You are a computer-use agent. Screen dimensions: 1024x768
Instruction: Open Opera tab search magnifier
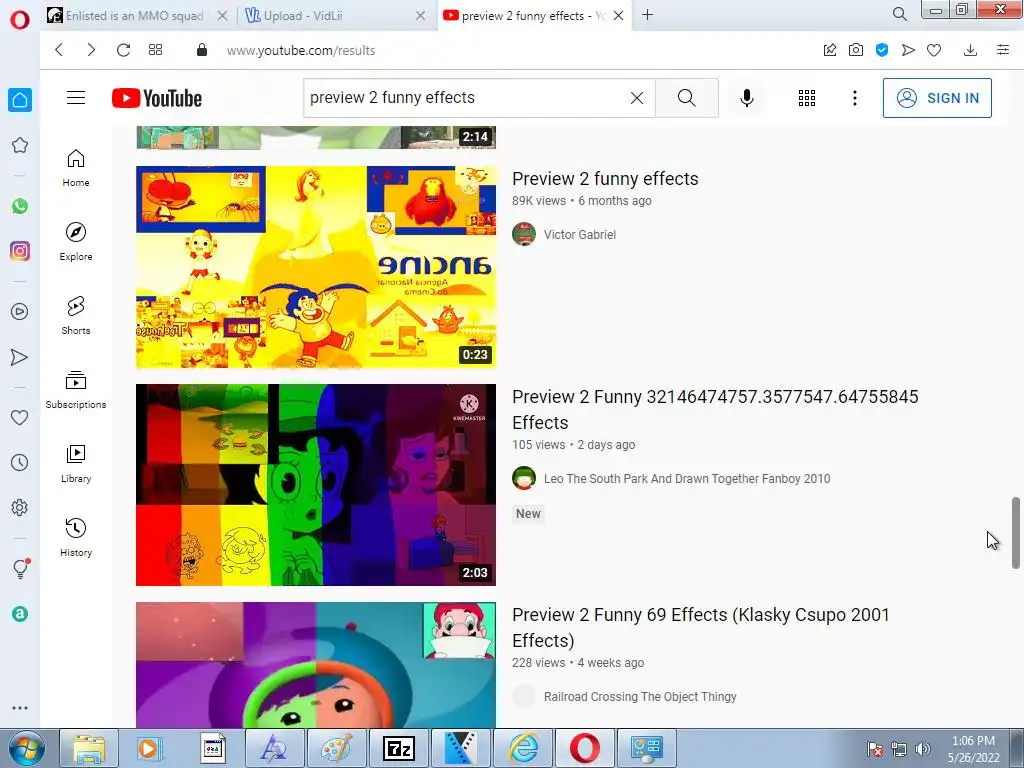coord(900,14)
